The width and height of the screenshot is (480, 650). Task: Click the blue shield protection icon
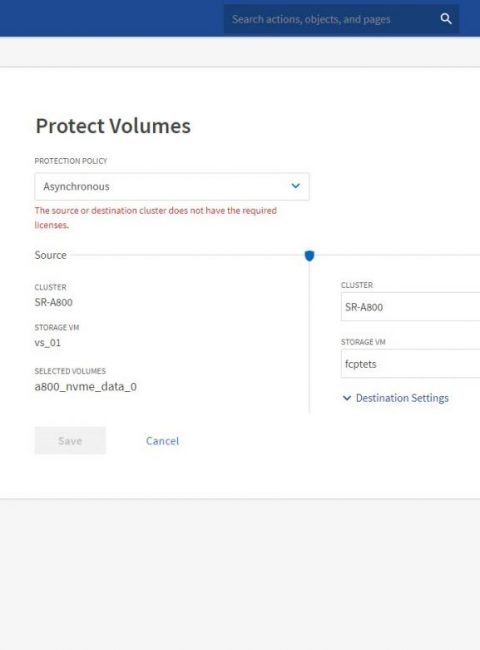click(x=309, y=255)
